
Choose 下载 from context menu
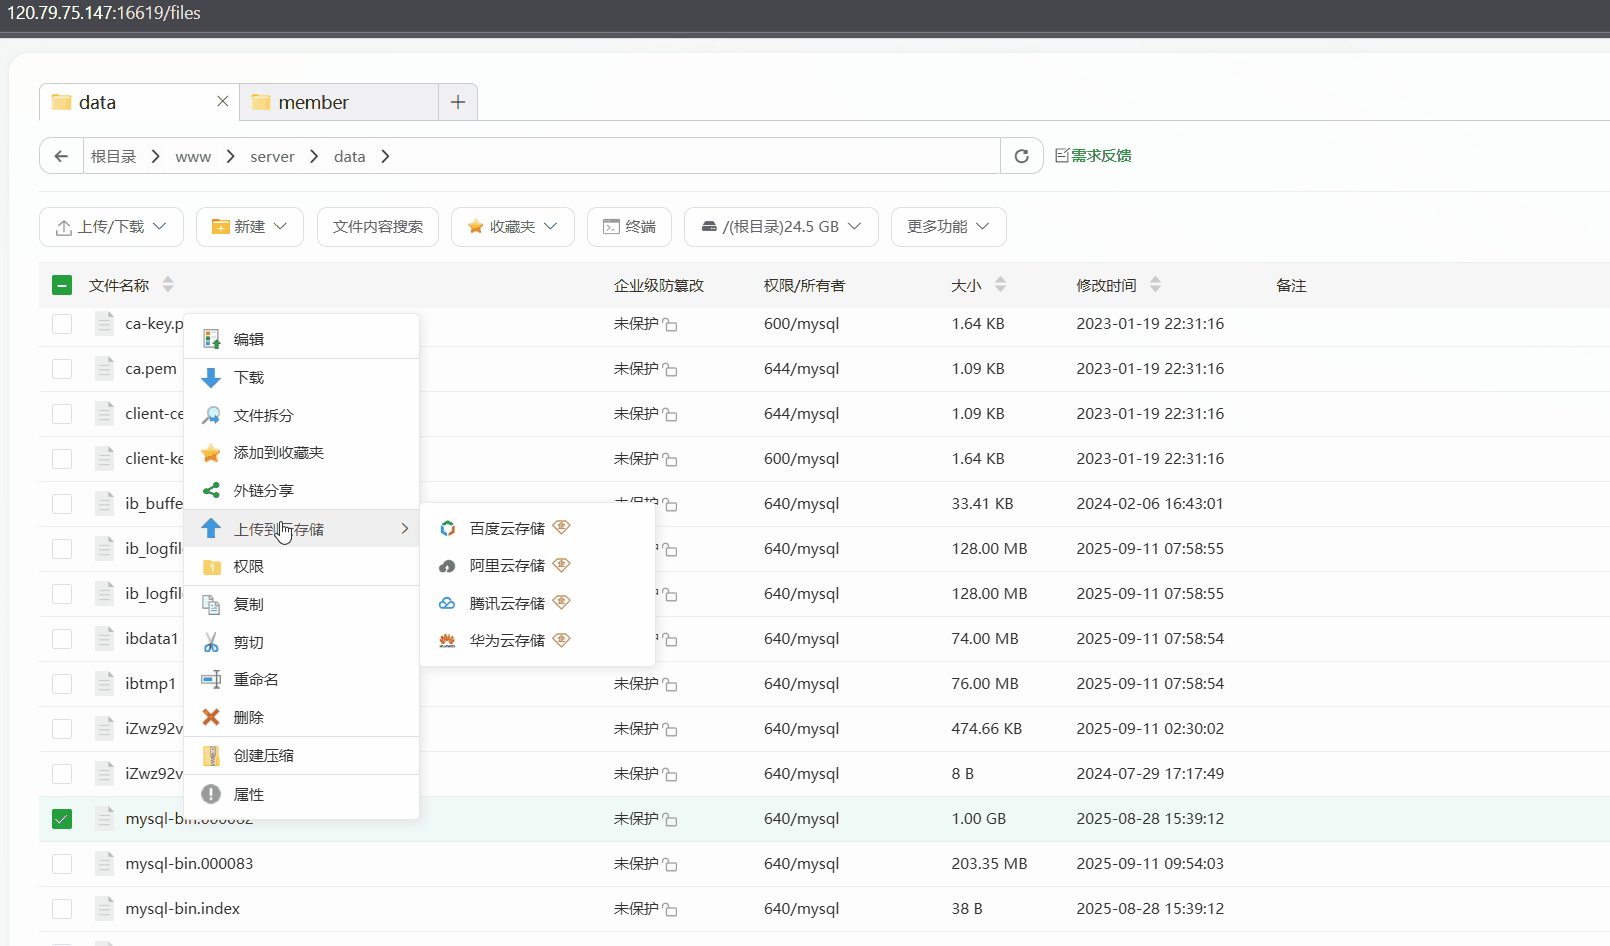tap(301, 377)
